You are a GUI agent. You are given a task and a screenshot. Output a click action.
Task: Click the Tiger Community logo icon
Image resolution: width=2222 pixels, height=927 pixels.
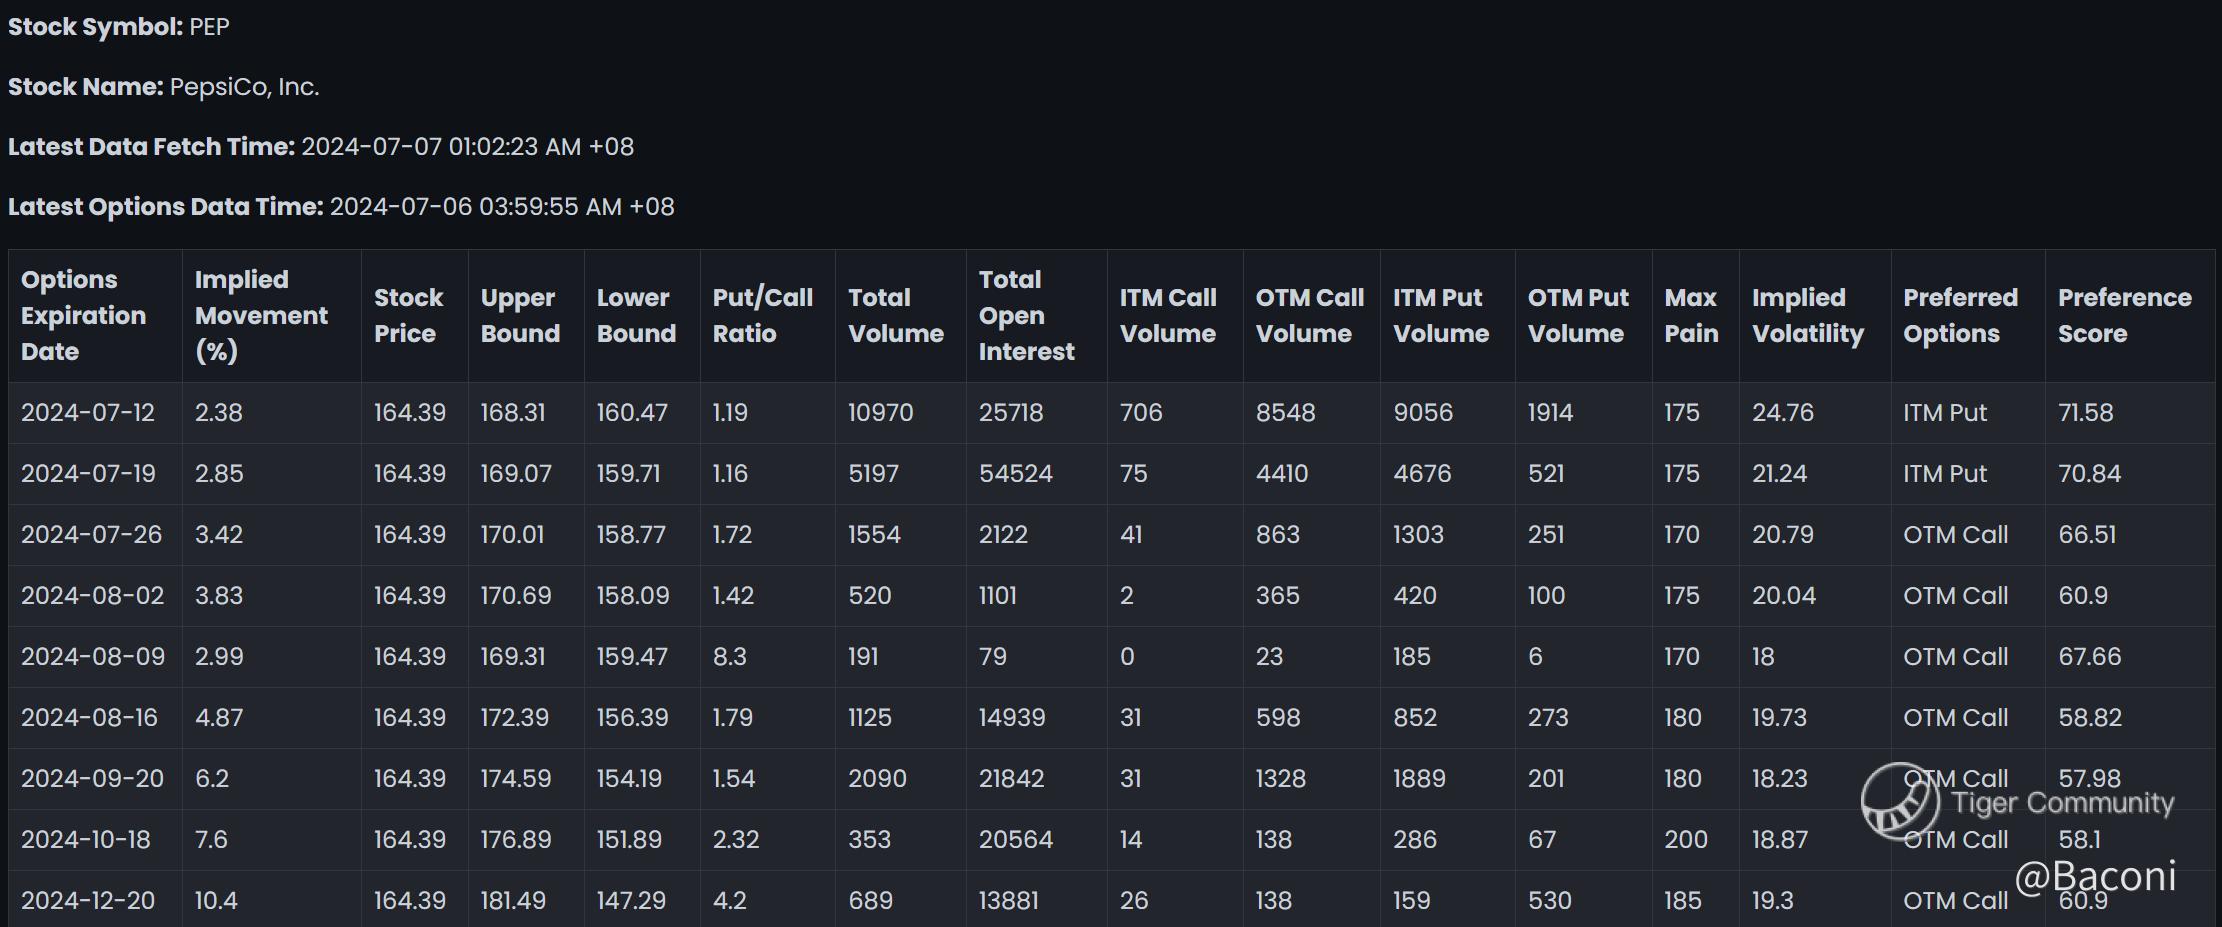pos(1900,801)
